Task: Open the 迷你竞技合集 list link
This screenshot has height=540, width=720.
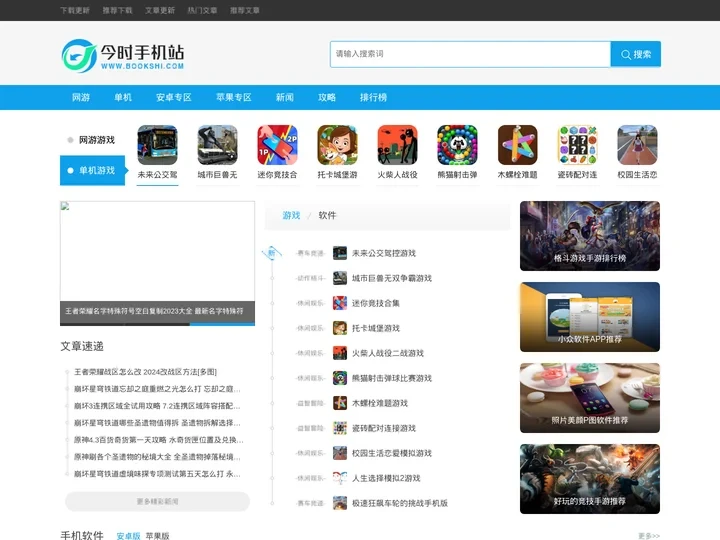Action: click(376, 303)
